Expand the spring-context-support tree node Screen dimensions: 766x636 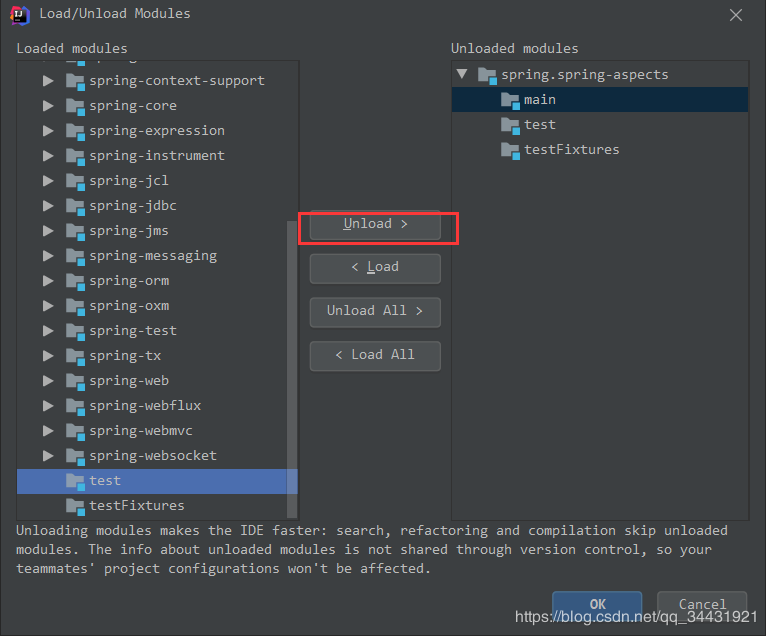[48, 81]
